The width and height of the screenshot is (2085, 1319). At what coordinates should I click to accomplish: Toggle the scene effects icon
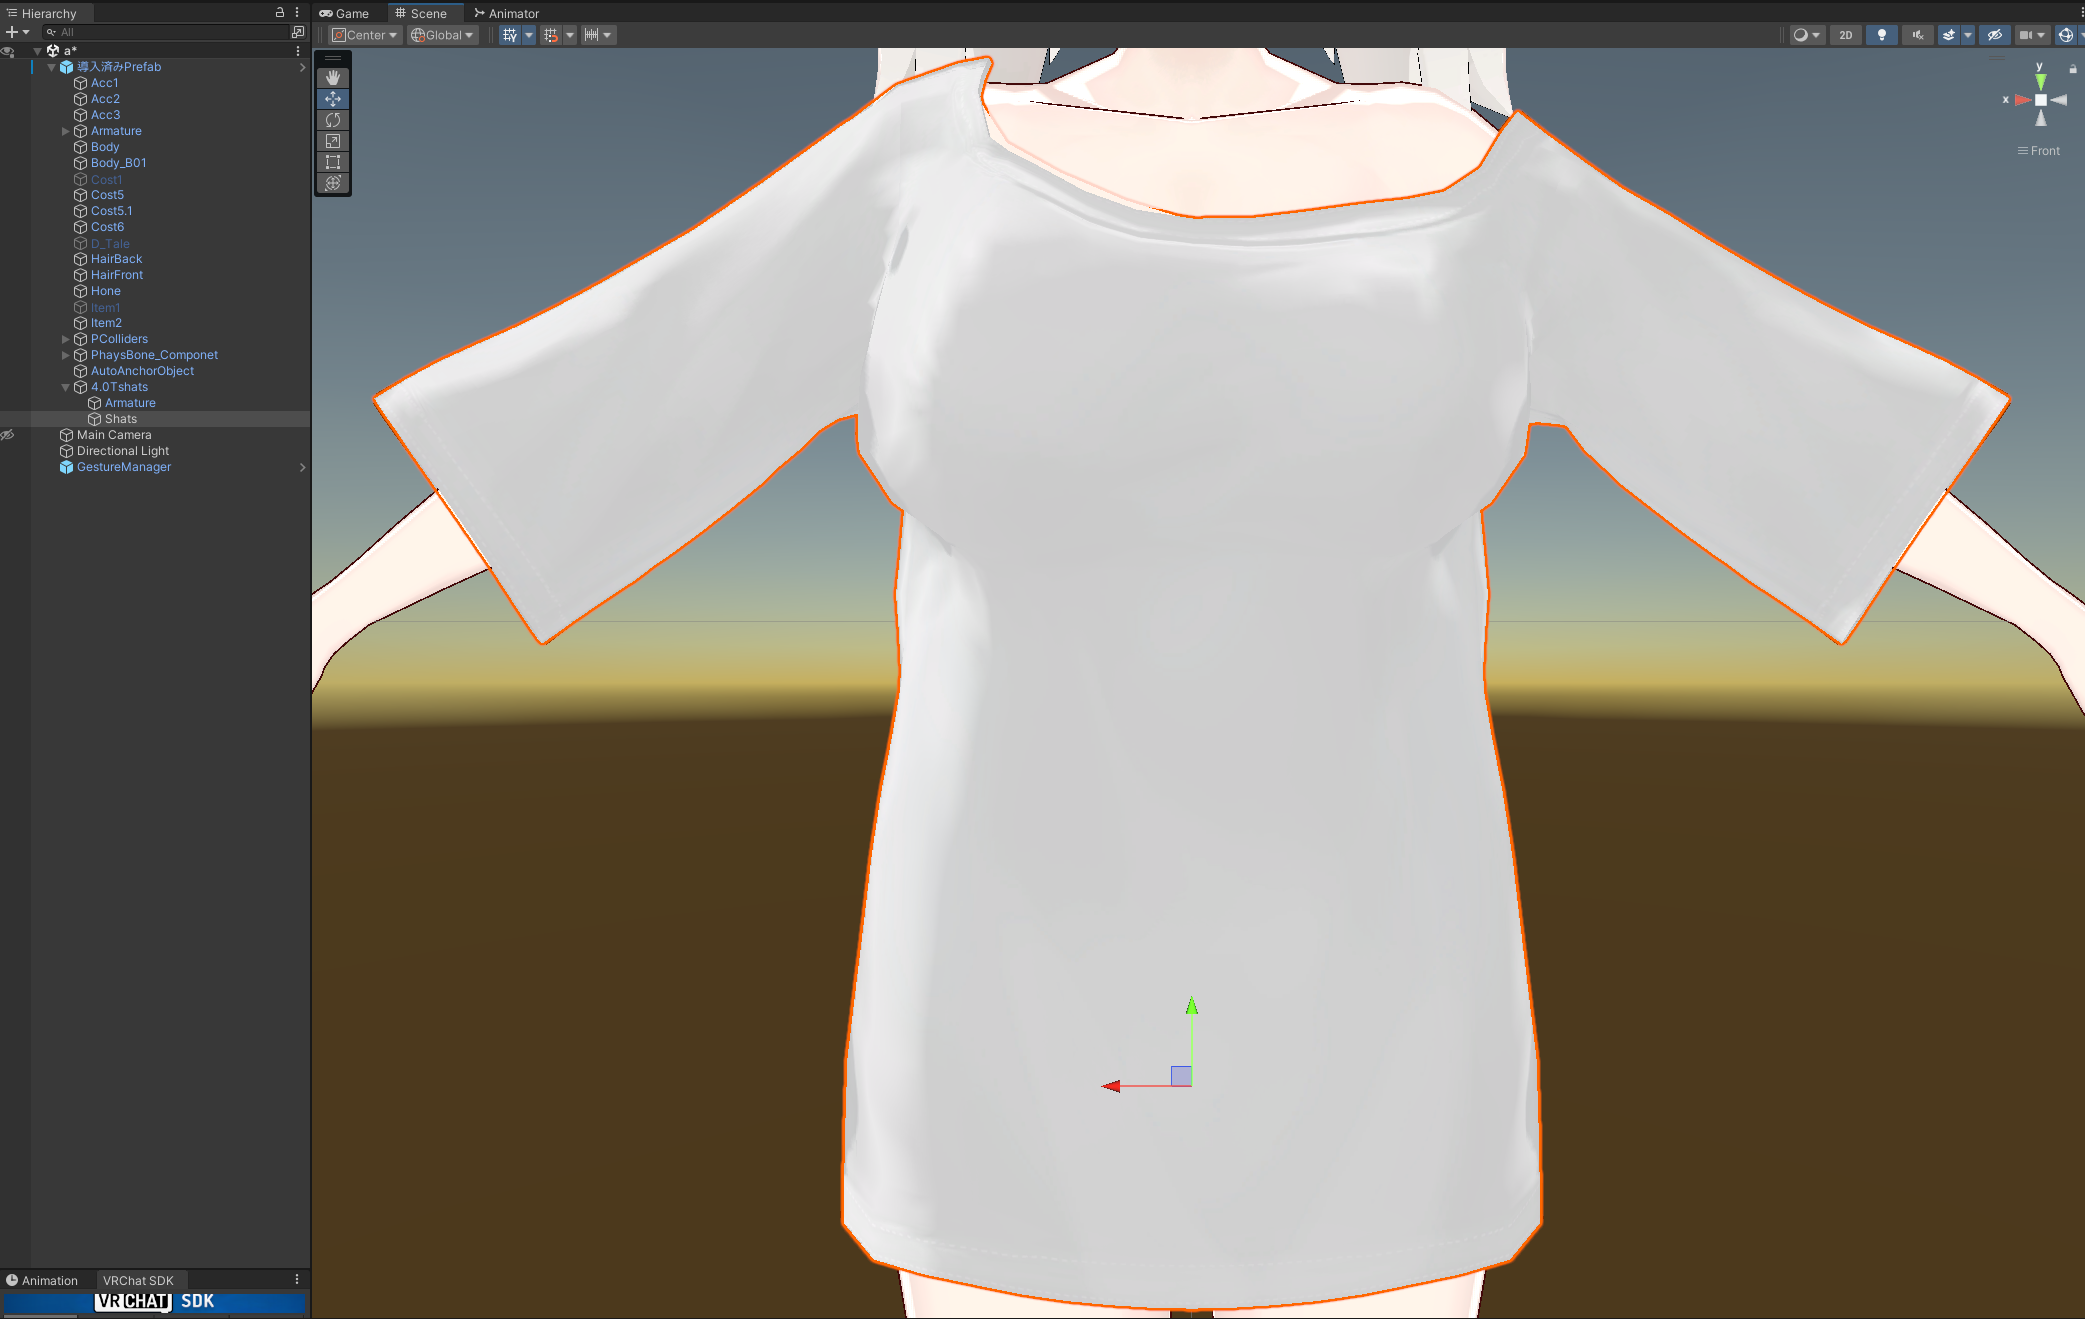[1948, 35]
